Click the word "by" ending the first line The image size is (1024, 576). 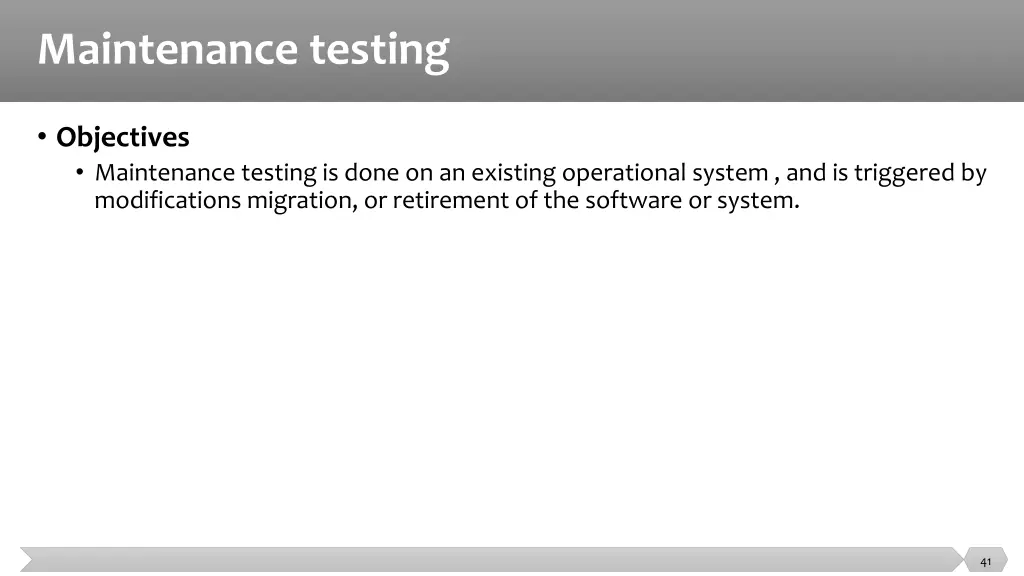click(974, 173)
